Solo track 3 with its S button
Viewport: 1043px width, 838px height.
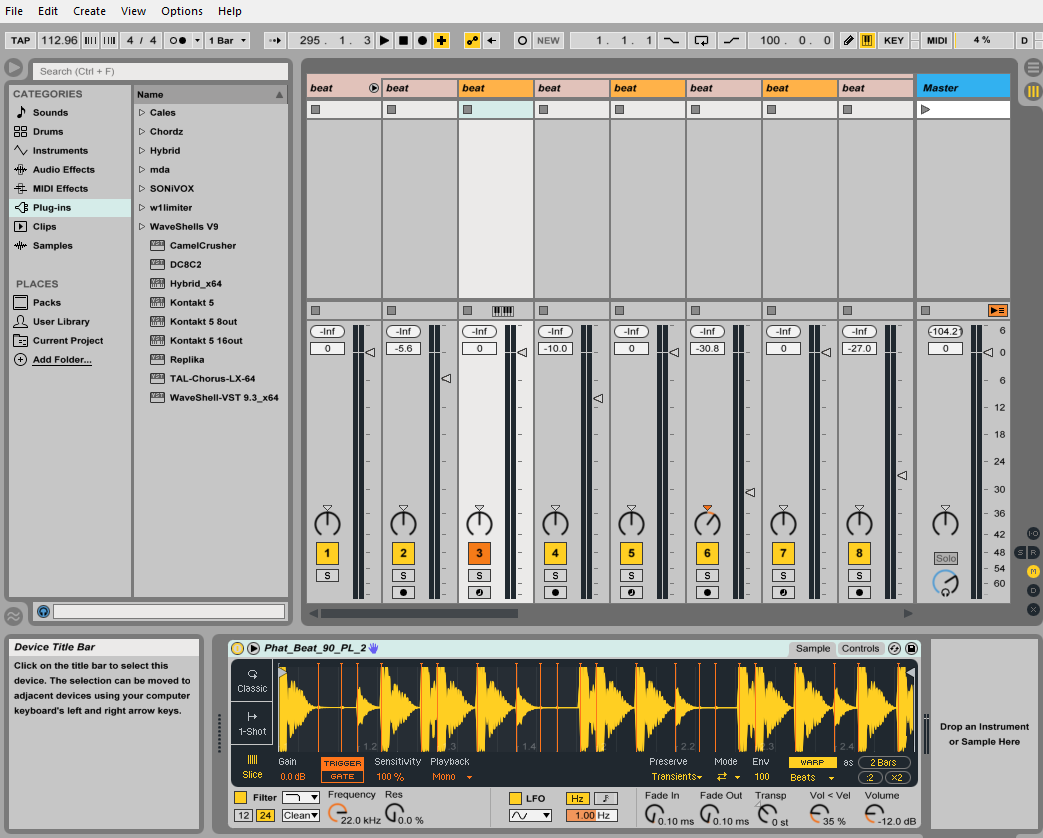479,575
